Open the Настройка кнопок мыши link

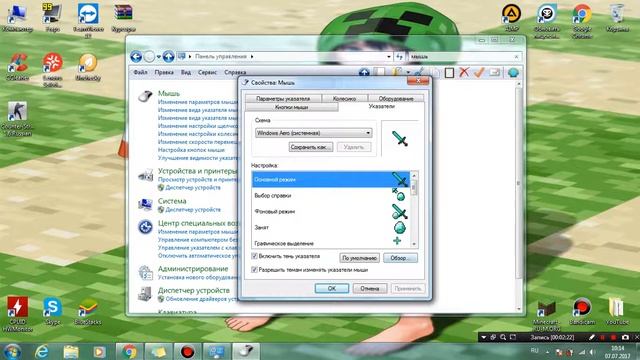191,150
